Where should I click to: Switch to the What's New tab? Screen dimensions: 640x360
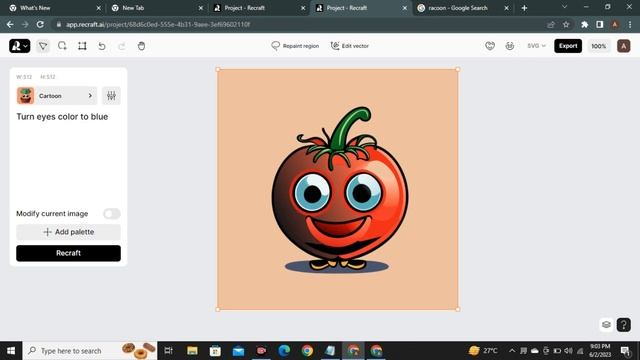53,8
